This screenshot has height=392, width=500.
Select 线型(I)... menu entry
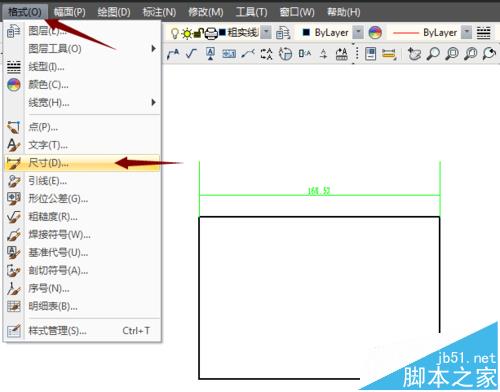[x=82, y=67]
